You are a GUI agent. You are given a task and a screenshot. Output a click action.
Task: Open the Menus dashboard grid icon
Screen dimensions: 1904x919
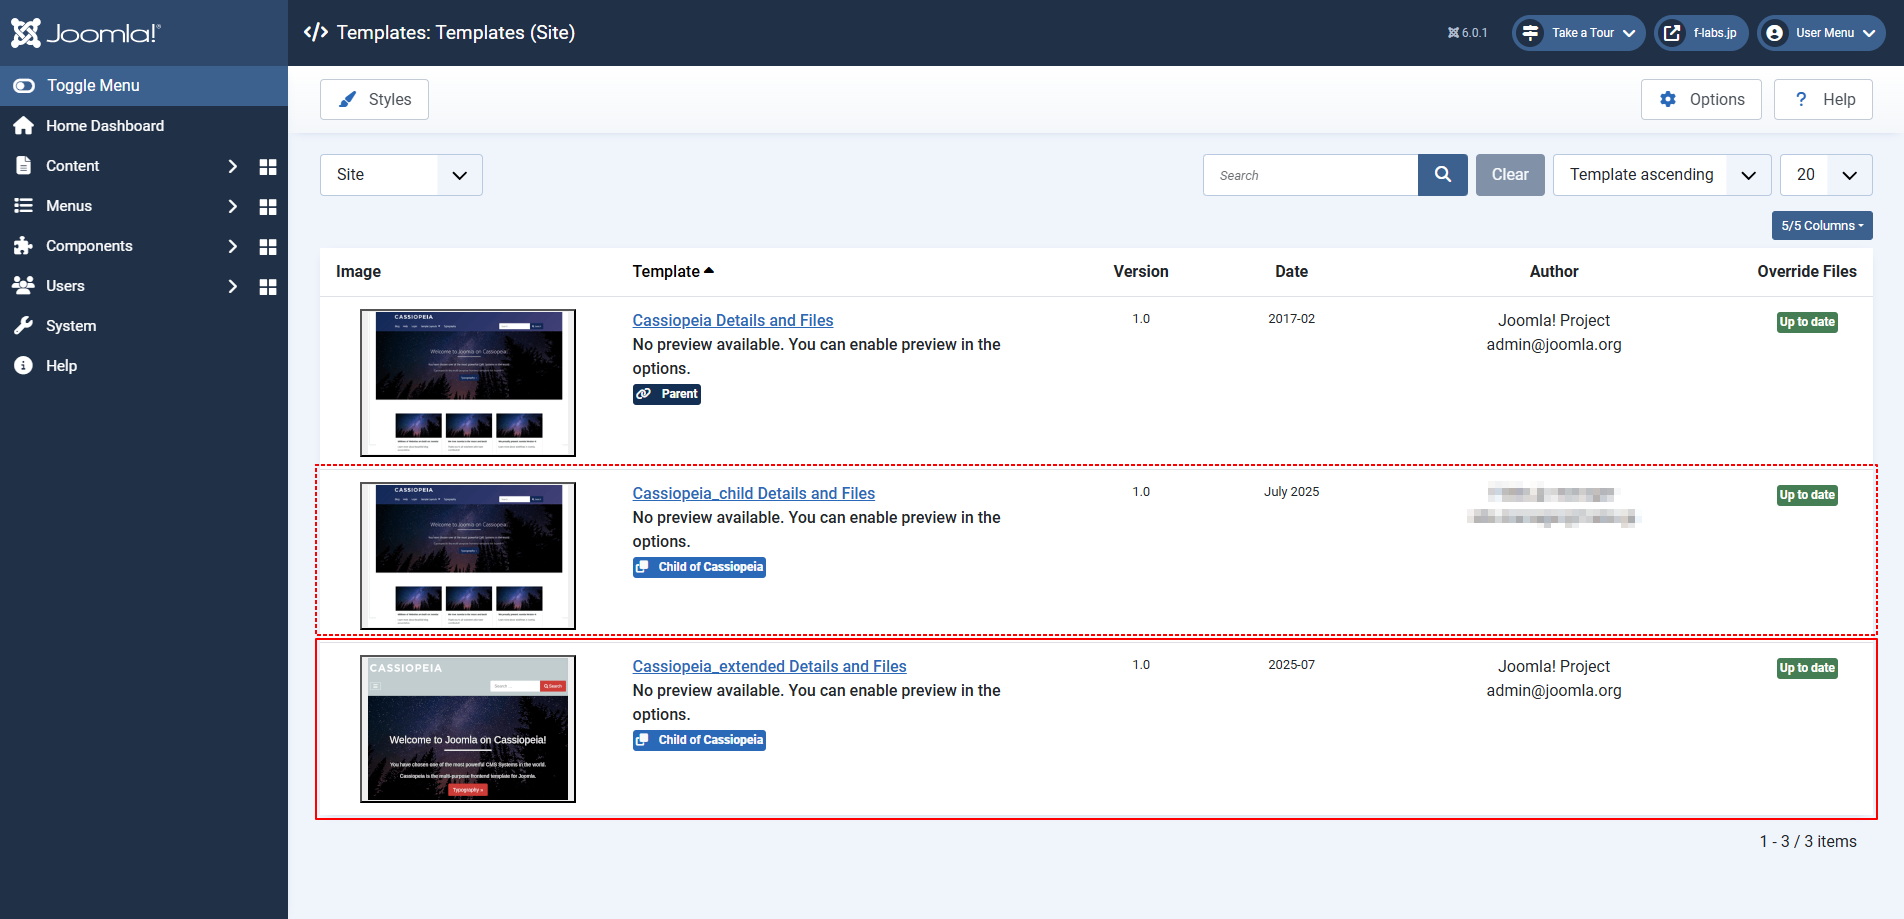(268, 207)
